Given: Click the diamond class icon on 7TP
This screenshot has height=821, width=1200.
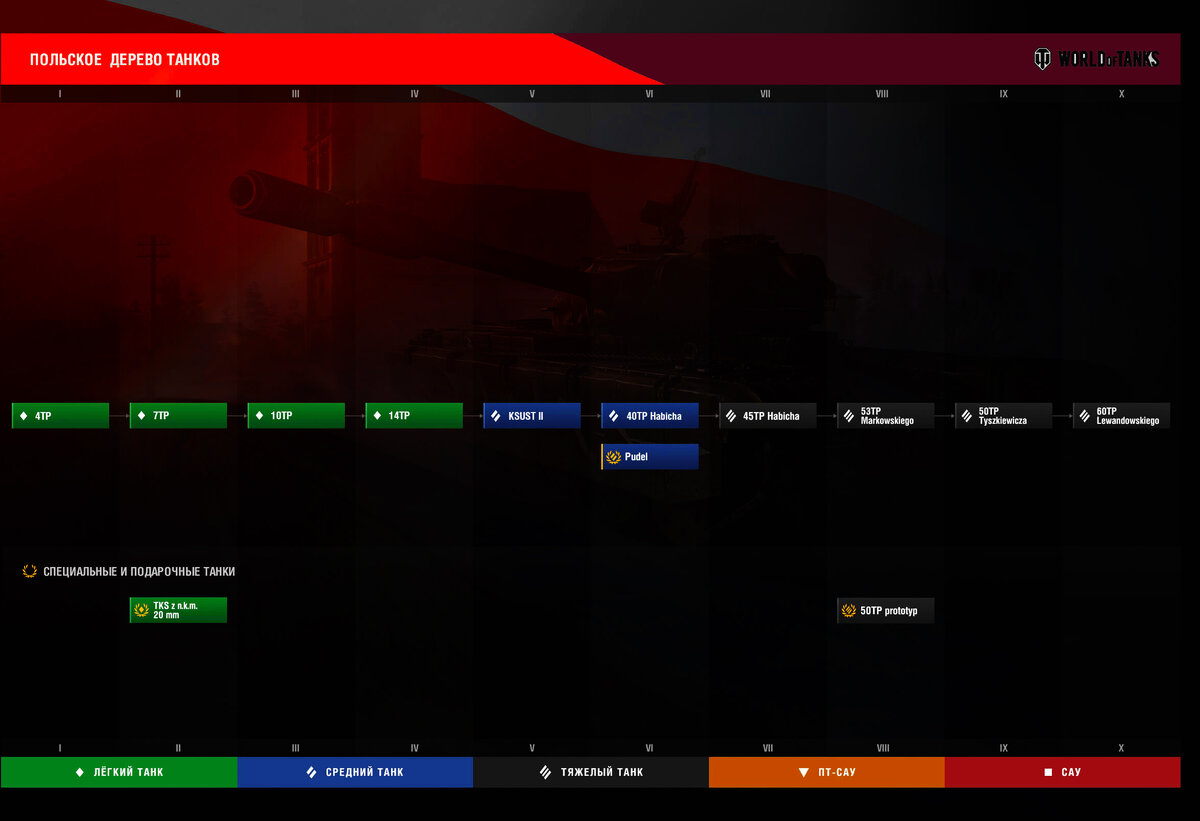Looking at the screenshot, I should [142, 416].
